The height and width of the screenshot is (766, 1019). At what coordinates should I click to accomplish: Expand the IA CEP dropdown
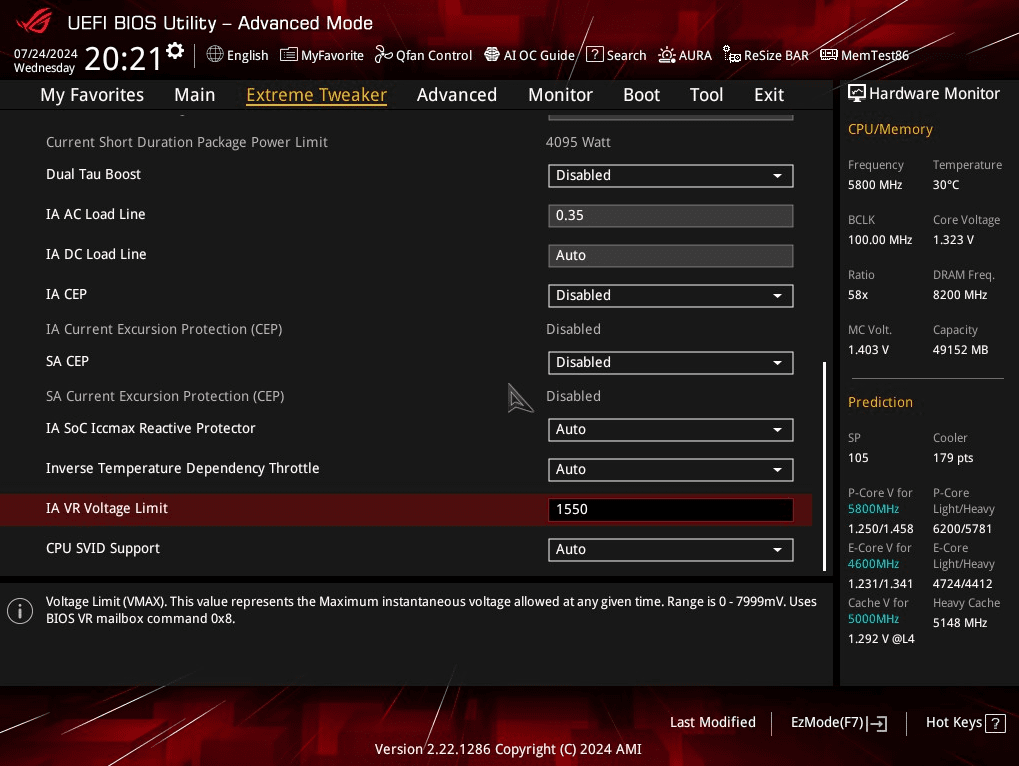pos(671,296)
